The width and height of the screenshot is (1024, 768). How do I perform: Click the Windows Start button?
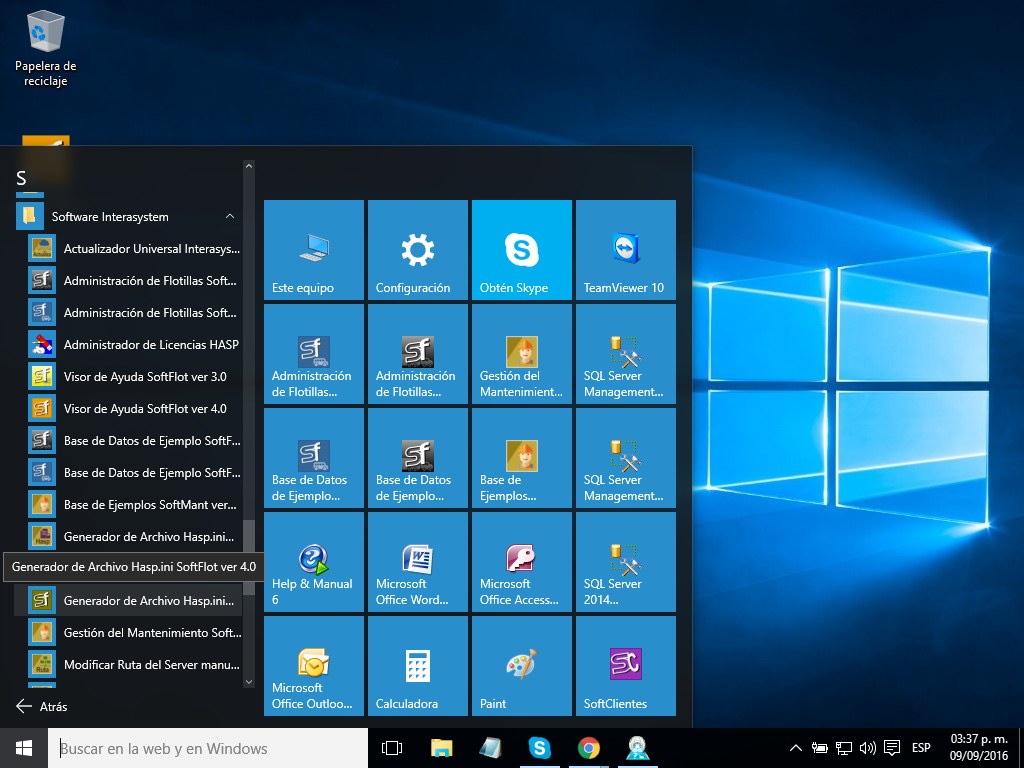(x=24, y=748)
